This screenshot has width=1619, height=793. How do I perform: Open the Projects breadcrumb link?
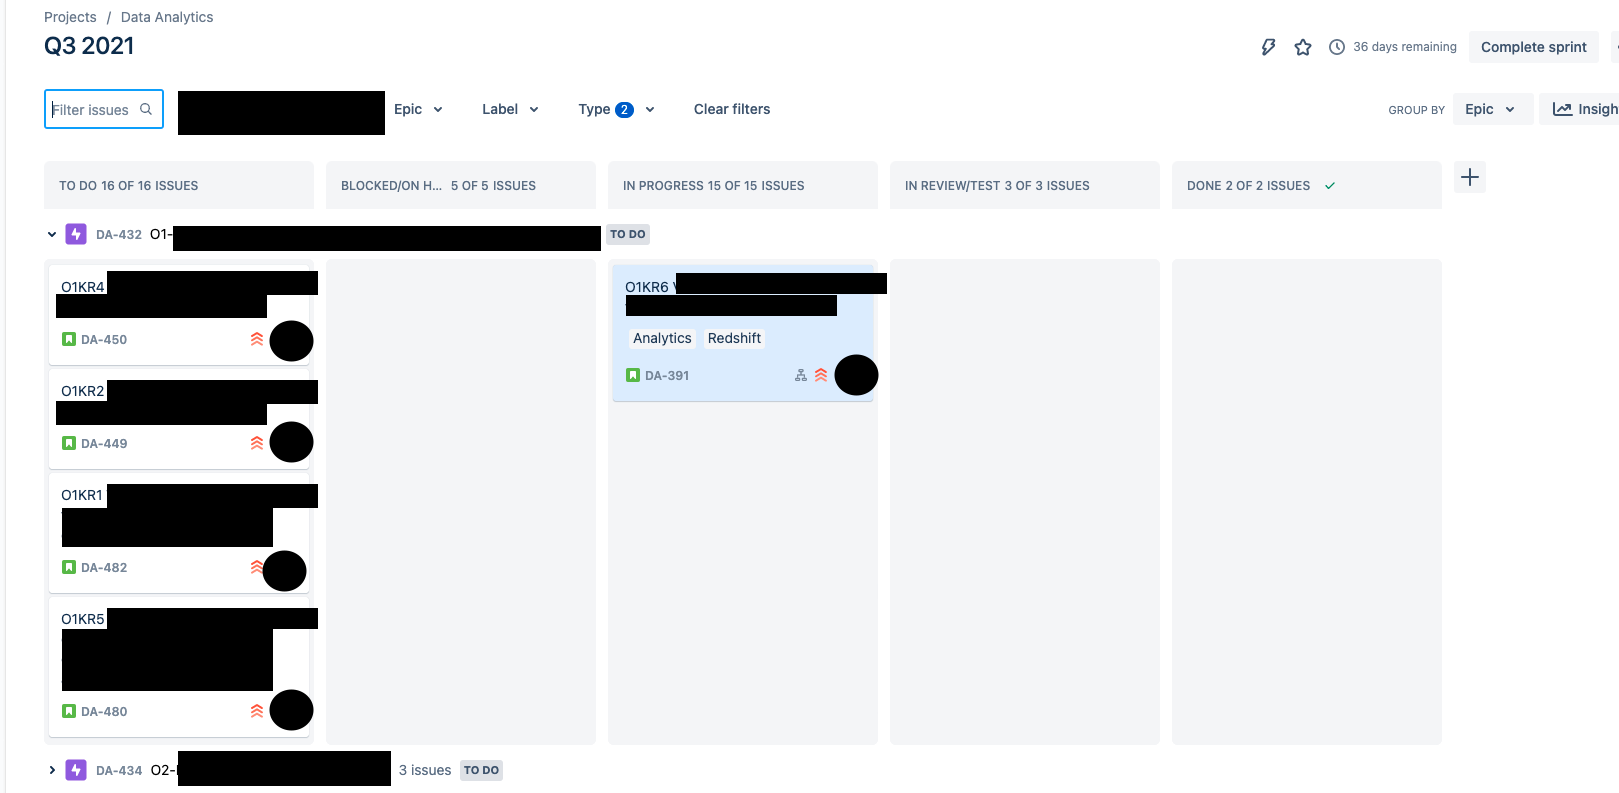click(70, 17)
